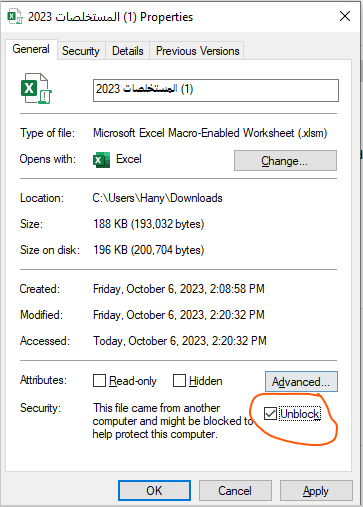The image size is (363, 507).
Task: Open the Details tab
Action: (128, 51)
